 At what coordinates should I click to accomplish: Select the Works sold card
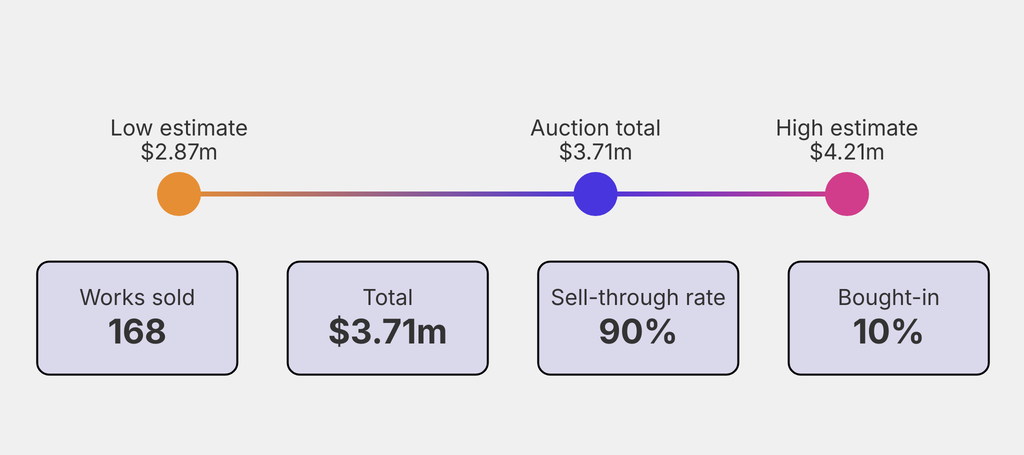pos(137,318)
